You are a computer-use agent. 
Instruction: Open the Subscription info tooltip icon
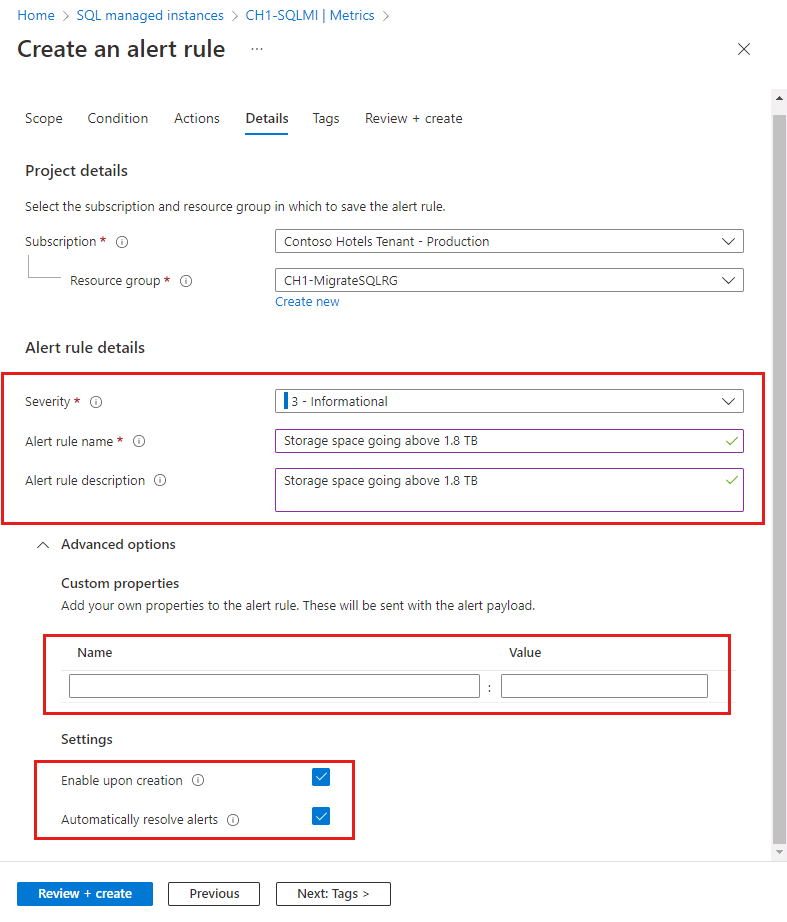121,241
